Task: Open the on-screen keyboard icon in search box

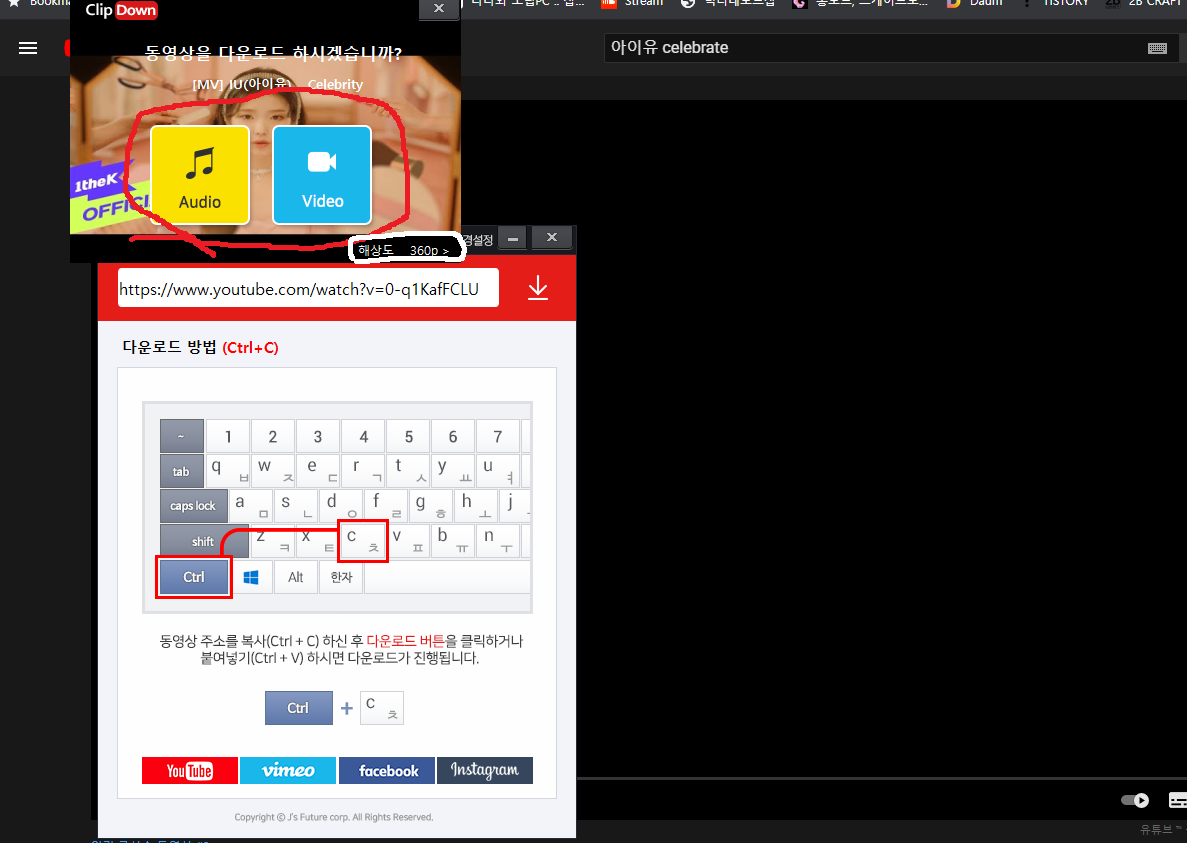Action: tap(1157, 48)
